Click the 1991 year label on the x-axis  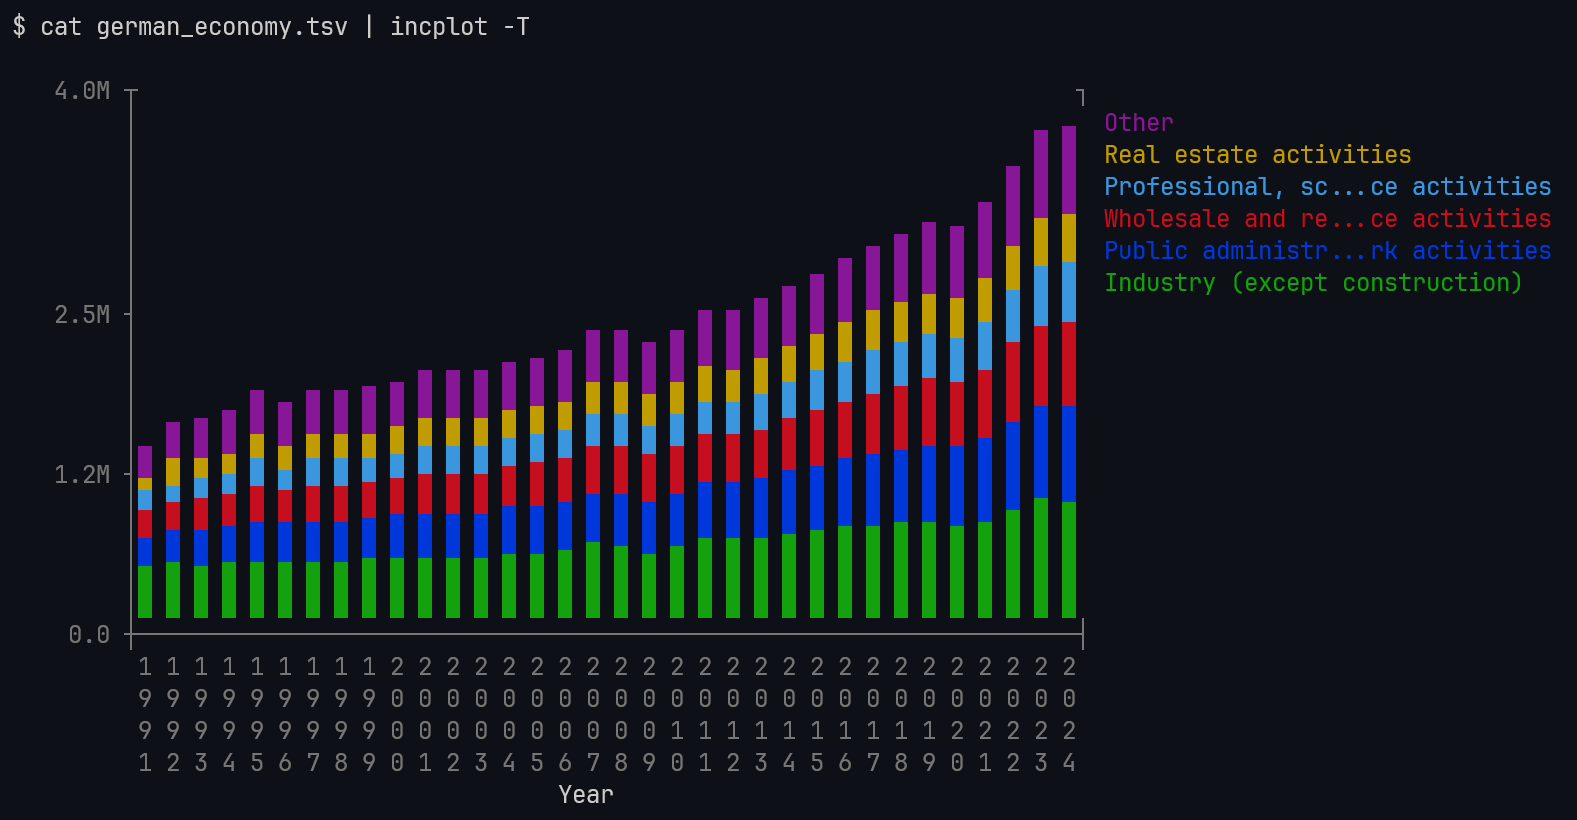(145, 715)
